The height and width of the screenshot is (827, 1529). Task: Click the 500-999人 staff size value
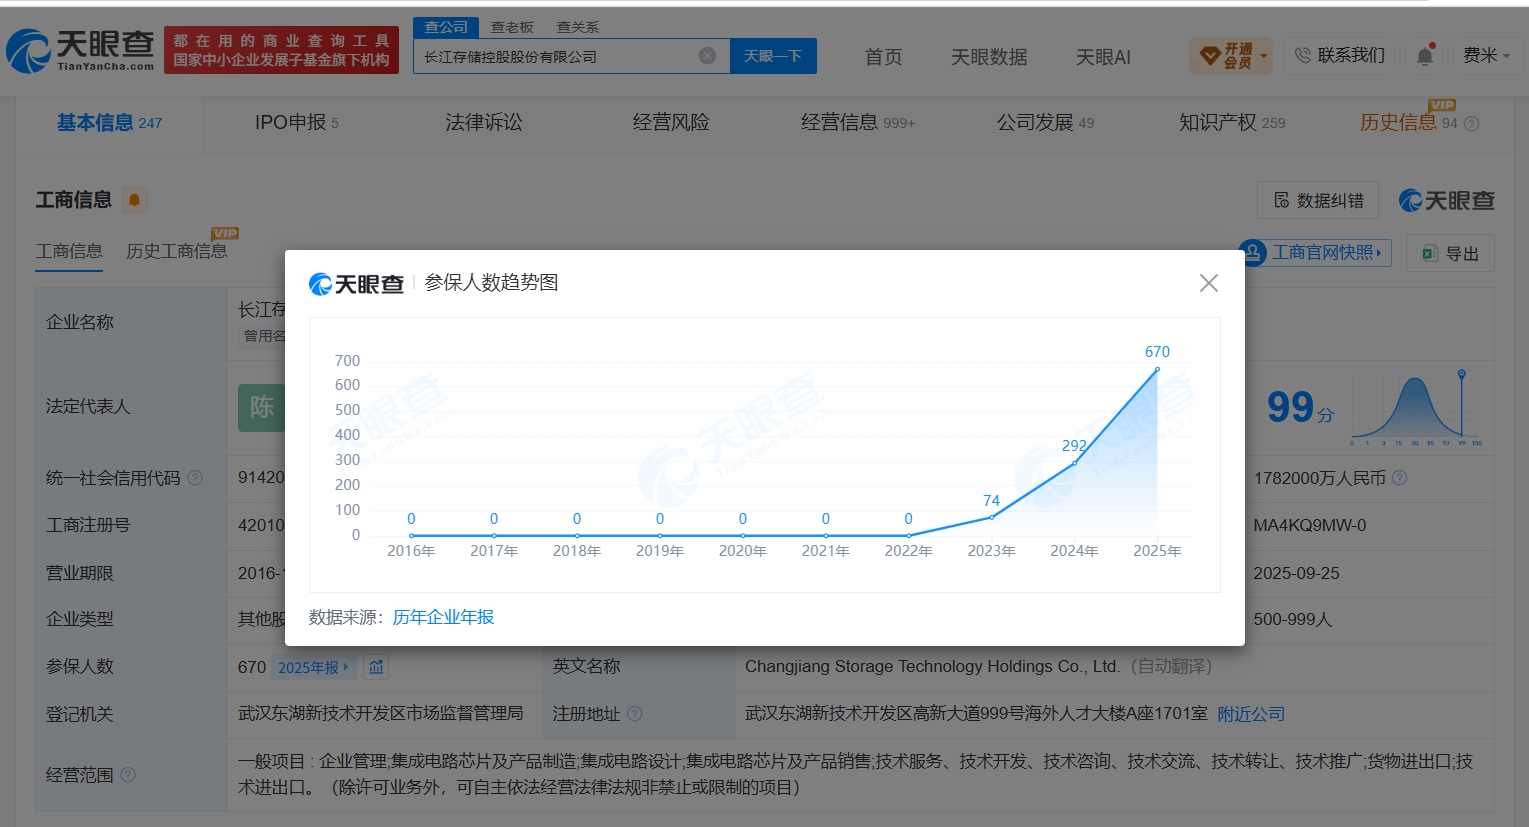coord(1293,619)
